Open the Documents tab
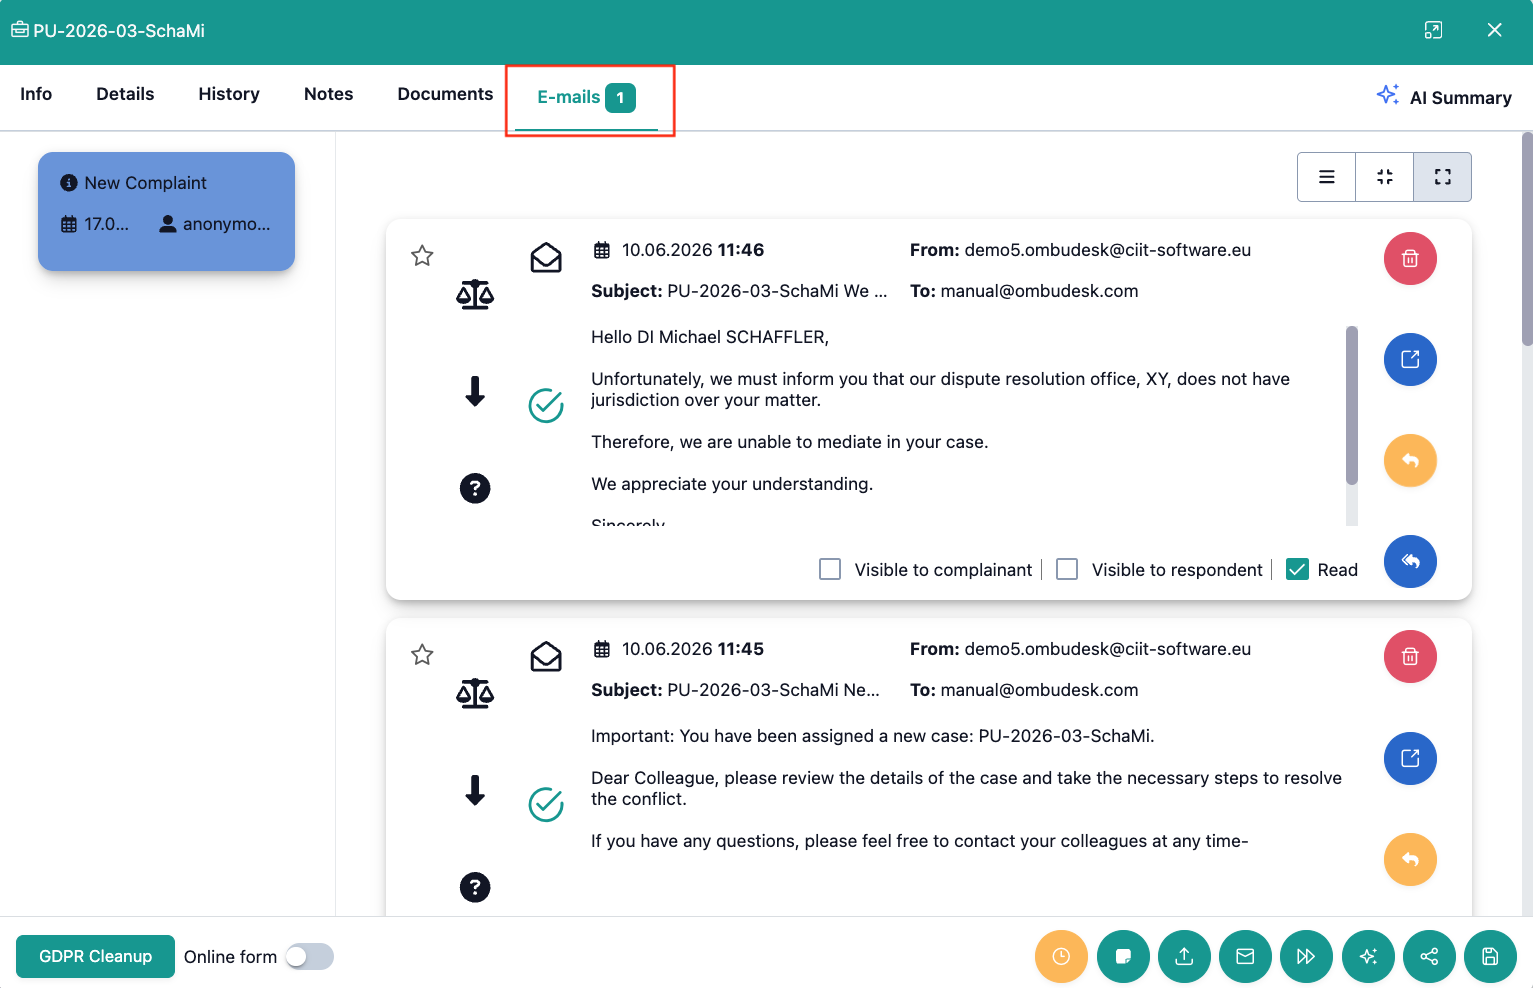Image resolution: width=1533 pixels, height=988 pixels. pyautogui.click(x=445, y=94)
